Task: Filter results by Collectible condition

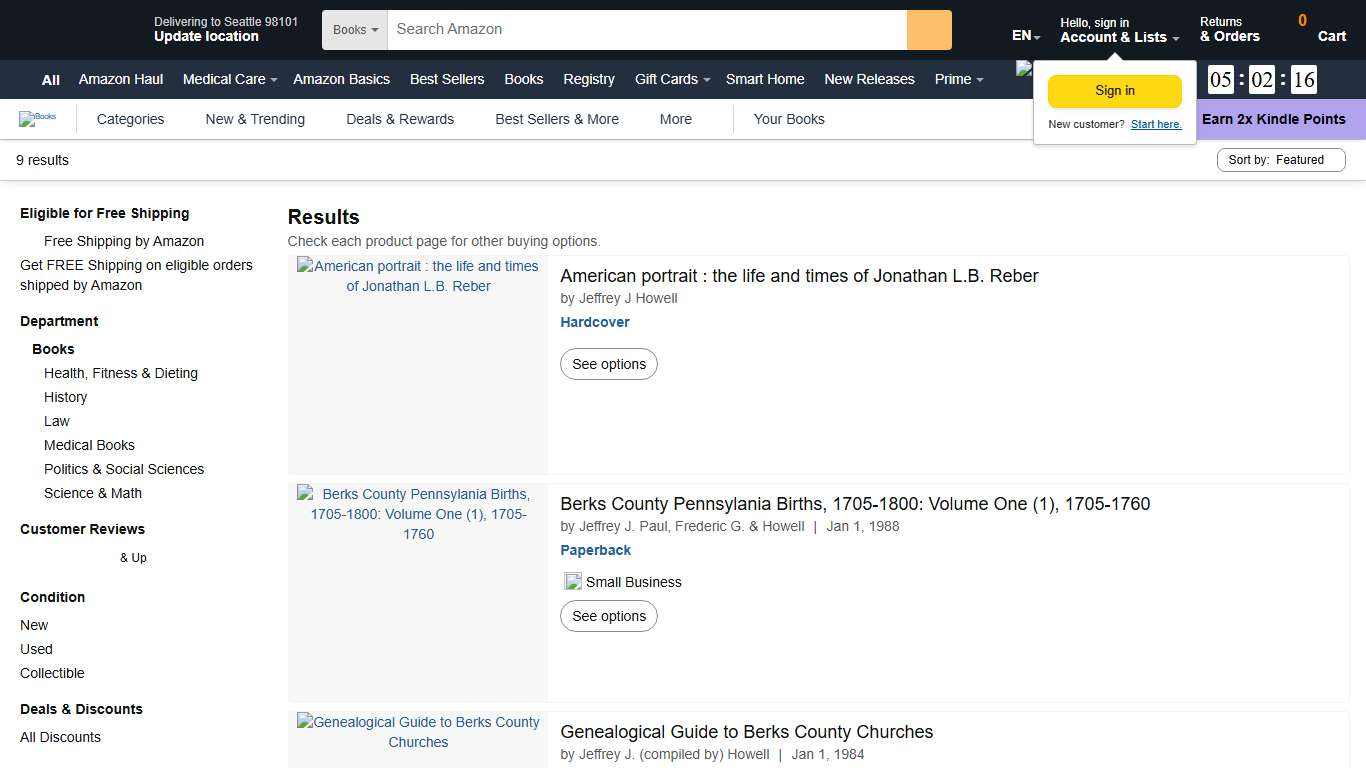Action: click(x=52, y=672)
